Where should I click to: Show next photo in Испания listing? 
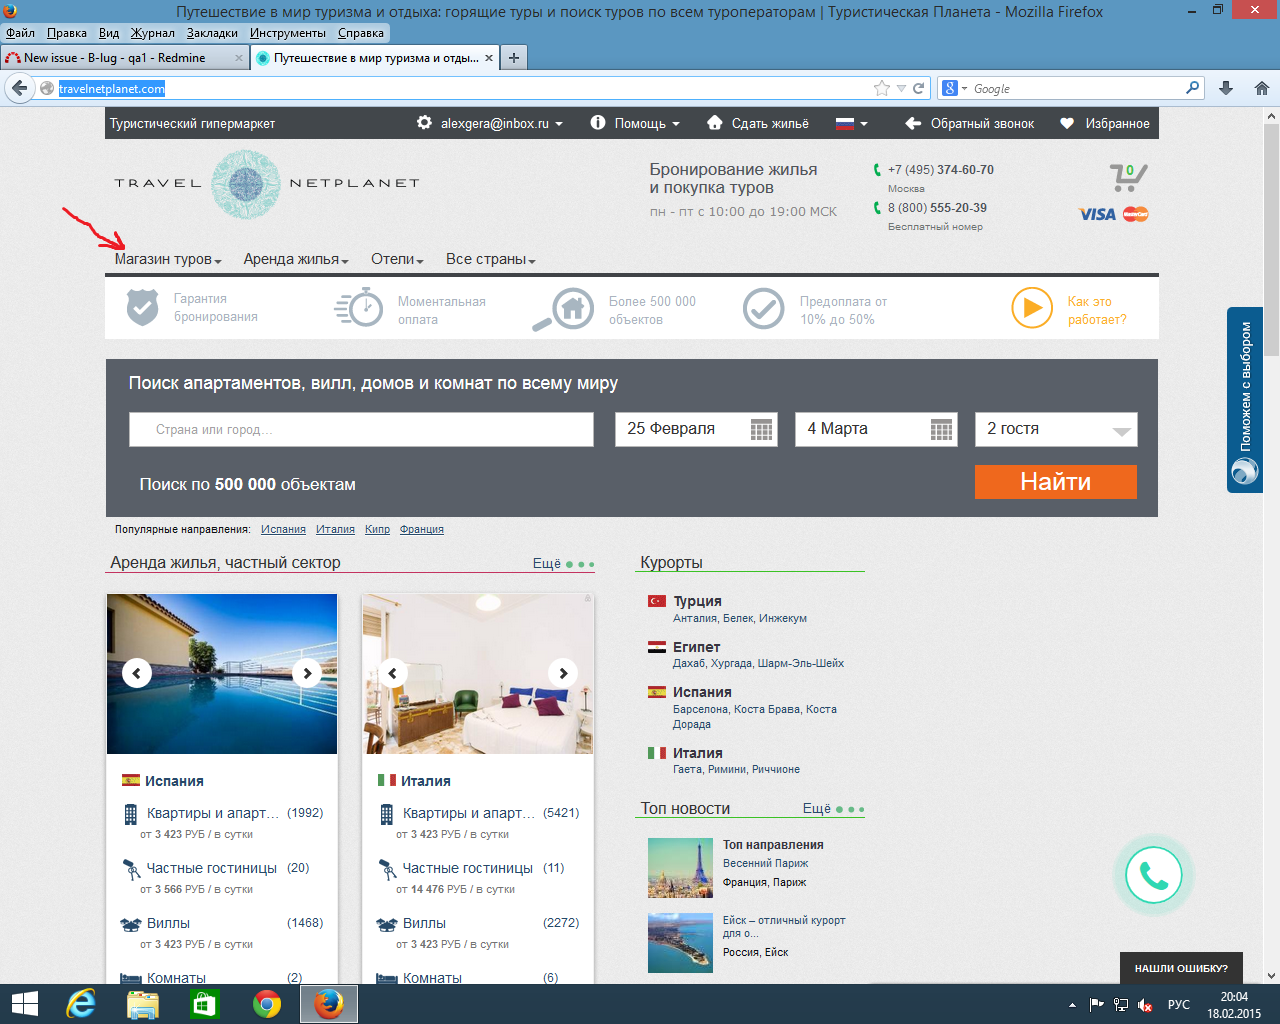click(x=307, y=673)
